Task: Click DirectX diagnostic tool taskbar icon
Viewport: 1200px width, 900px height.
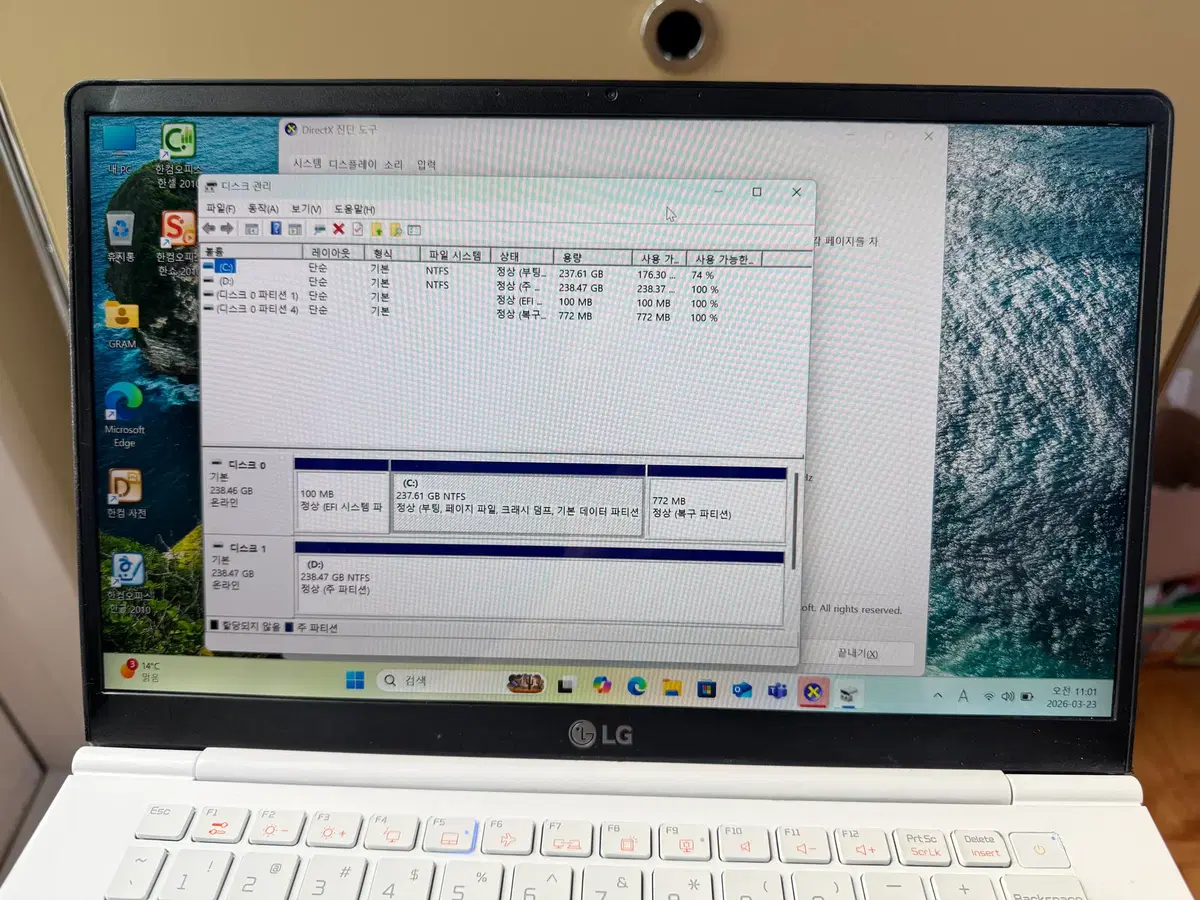Action: click(813, 691)
